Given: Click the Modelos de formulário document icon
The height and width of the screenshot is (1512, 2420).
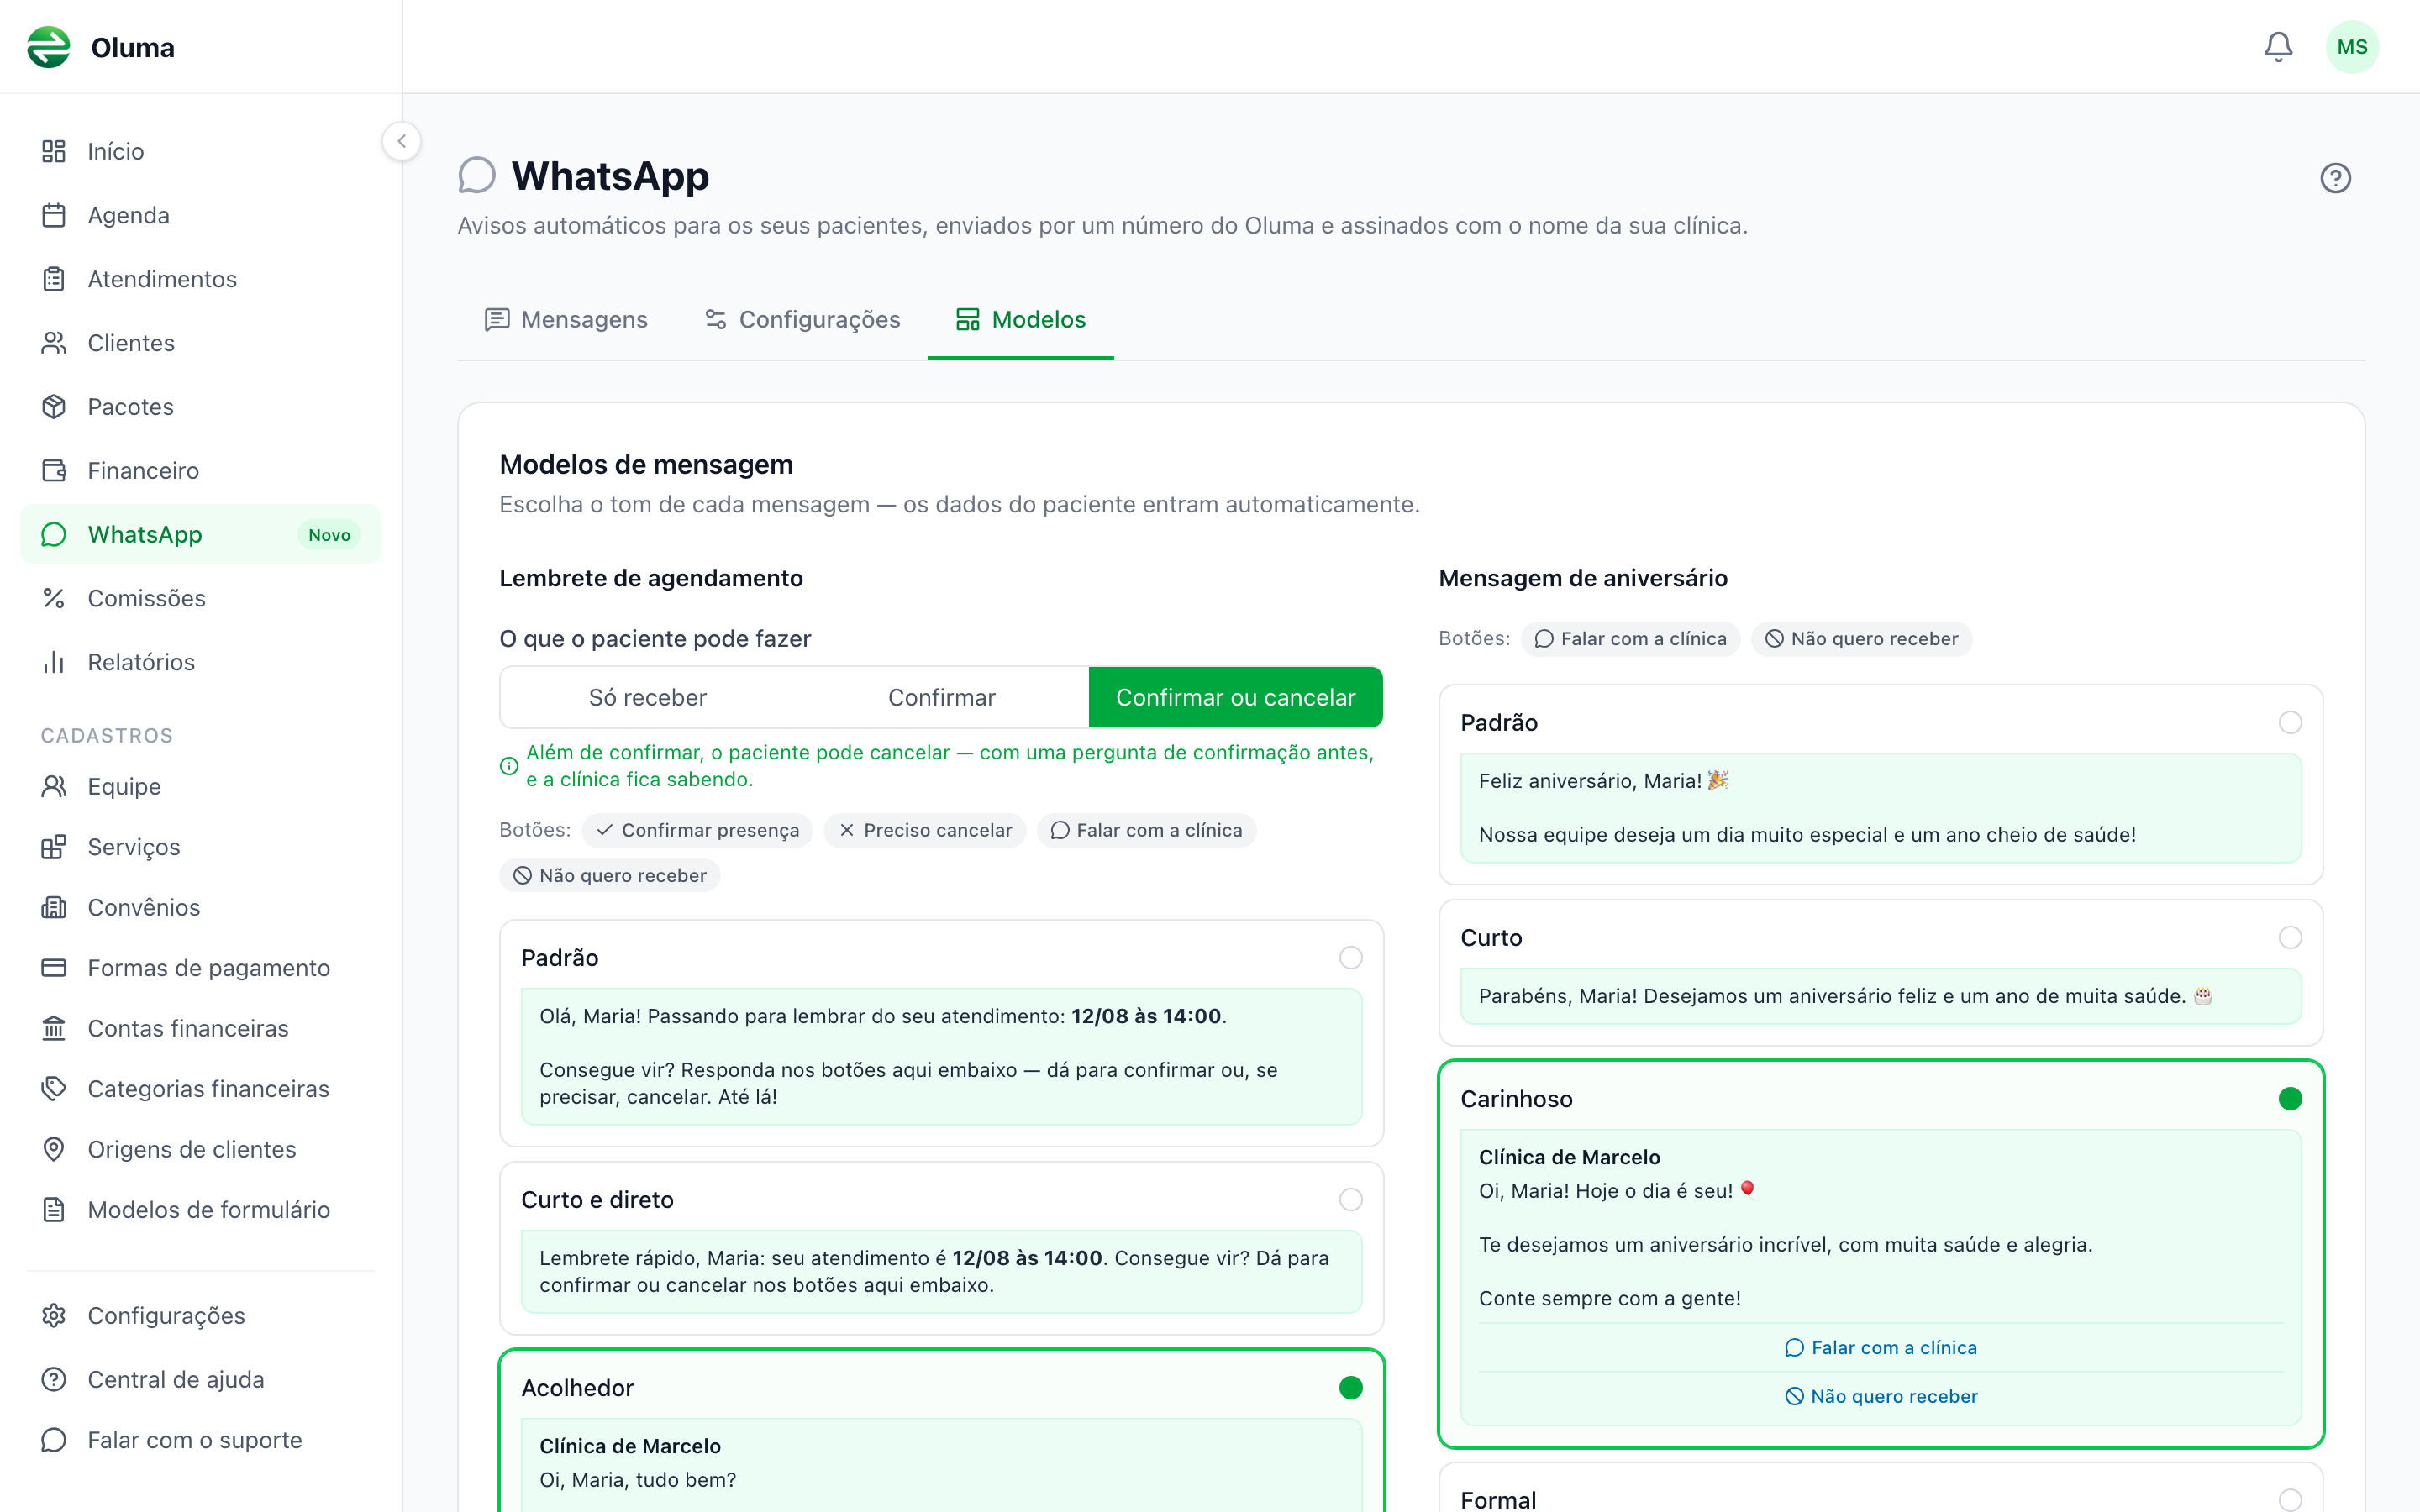Looking at the screenshot, I should (54, 1209).
